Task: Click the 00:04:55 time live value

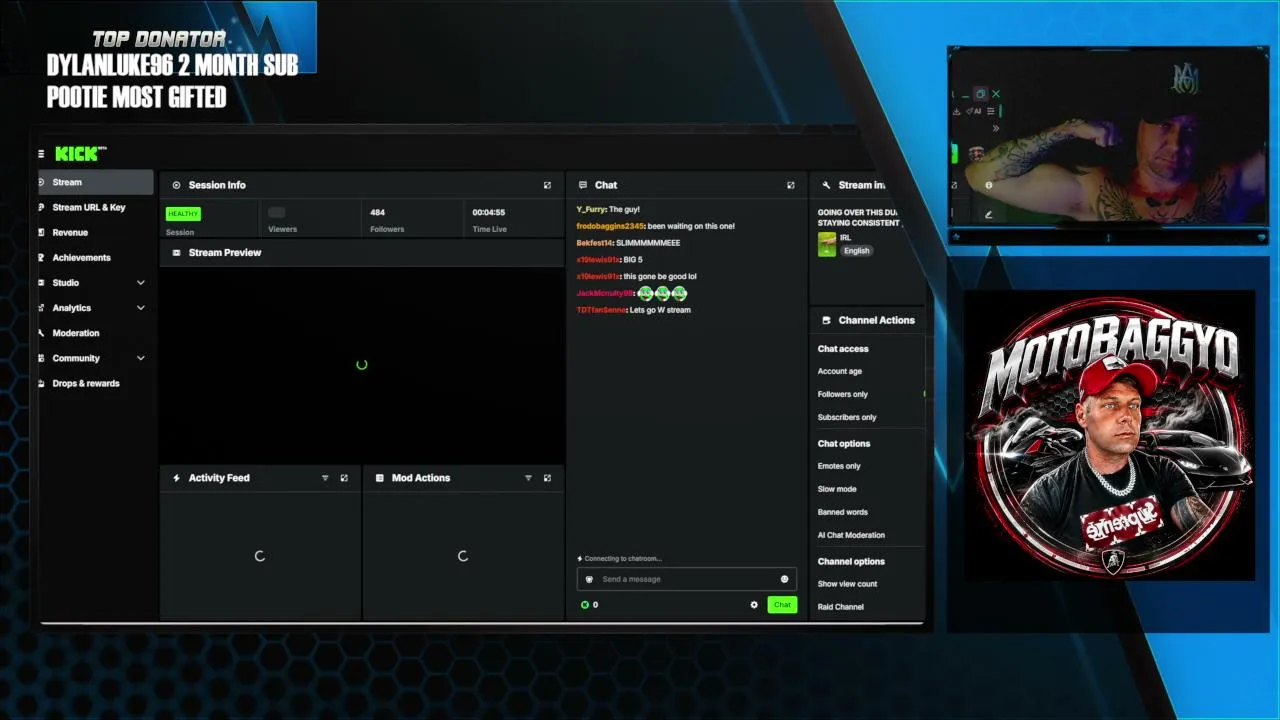Action: (489, 212)
